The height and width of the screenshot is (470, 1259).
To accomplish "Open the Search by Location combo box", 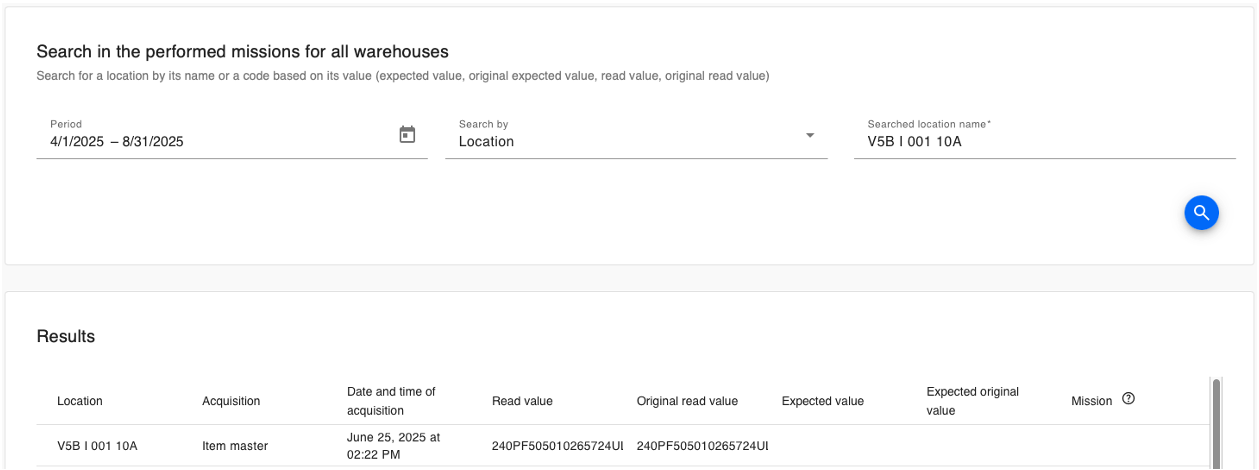I will click(636, 138).
